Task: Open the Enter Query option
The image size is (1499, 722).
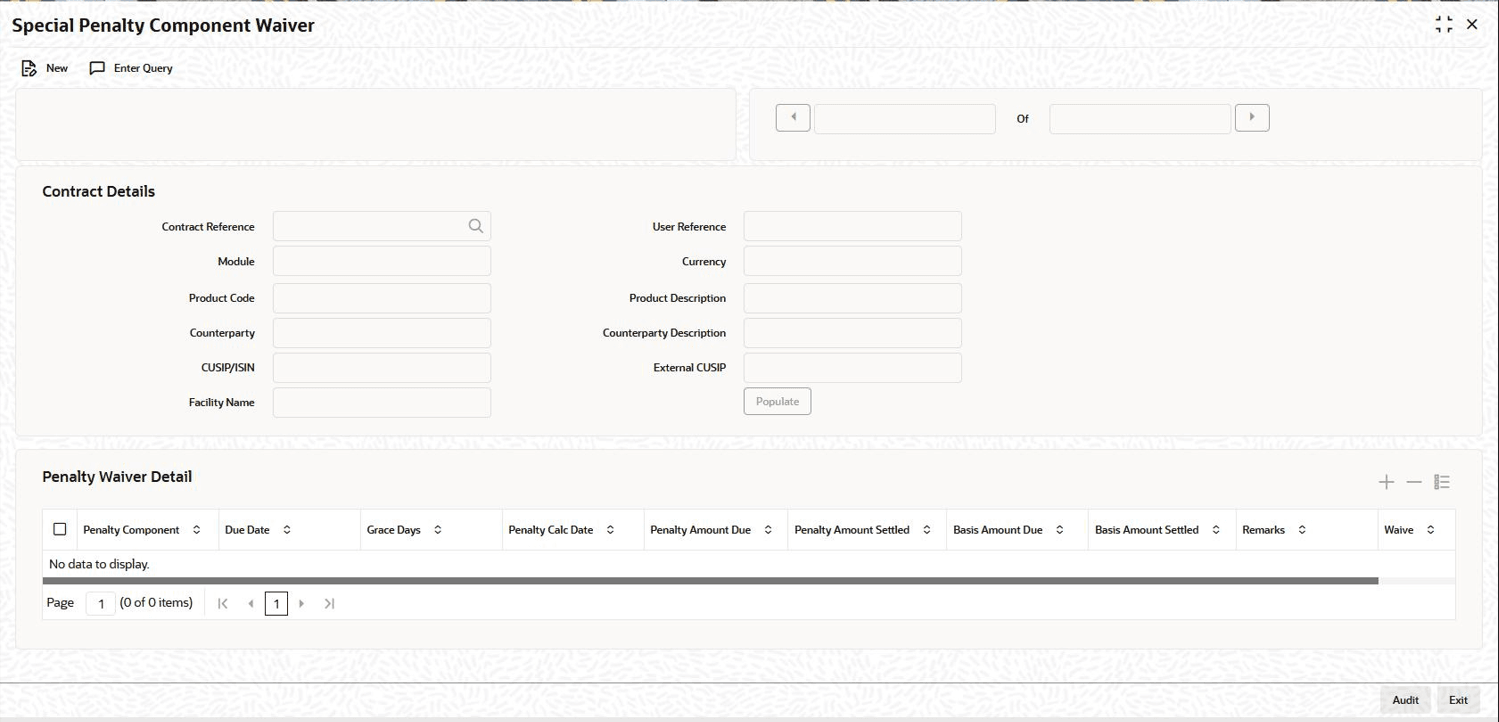Action: click(131, 68)
